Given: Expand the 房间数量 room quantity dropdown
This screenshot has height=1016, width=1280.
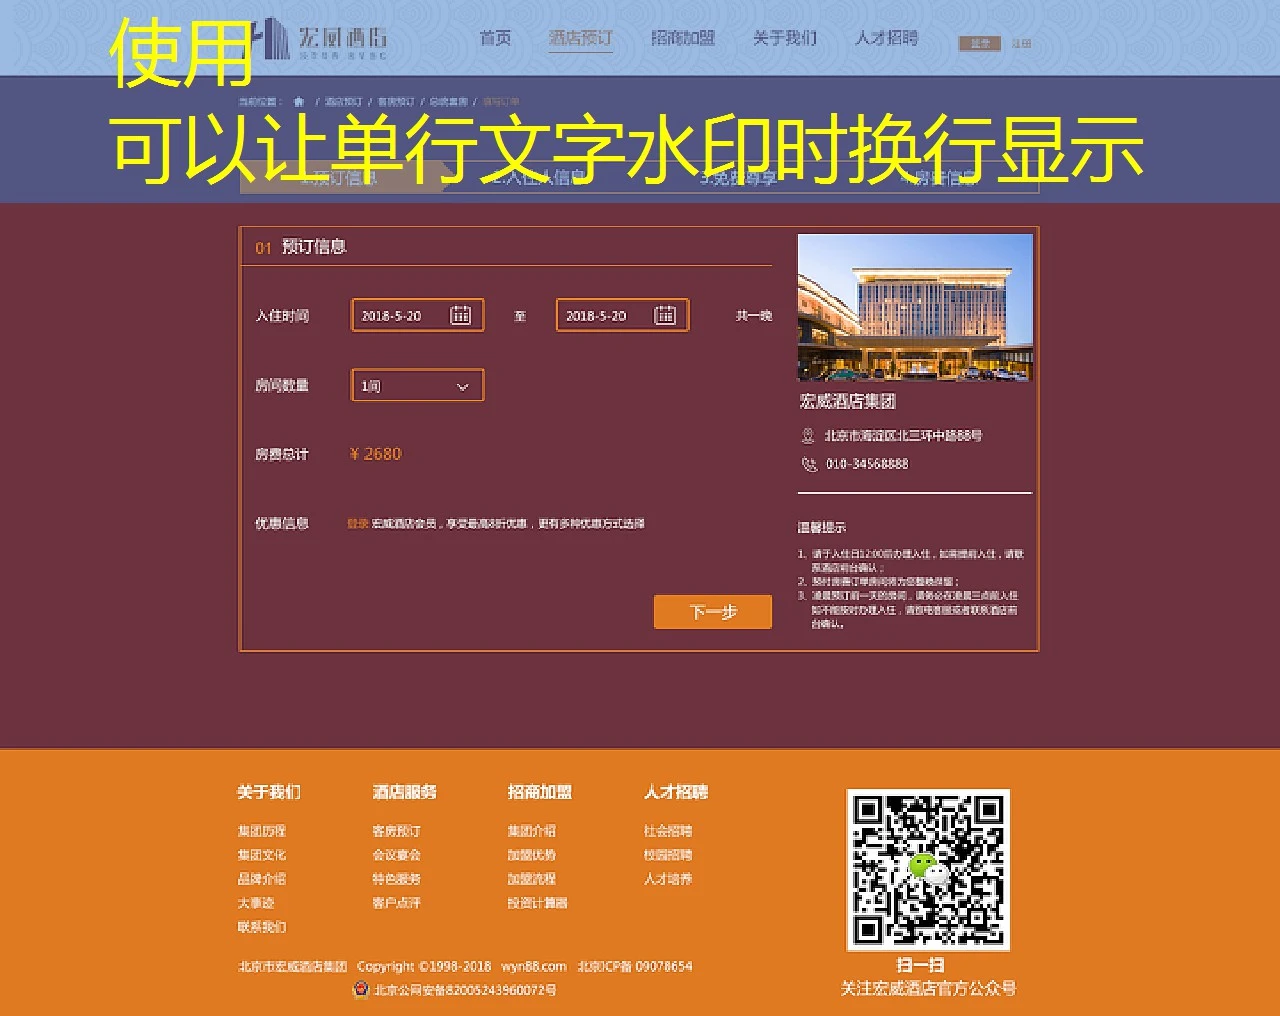Looking at the screenshot, I should point(416,385).
